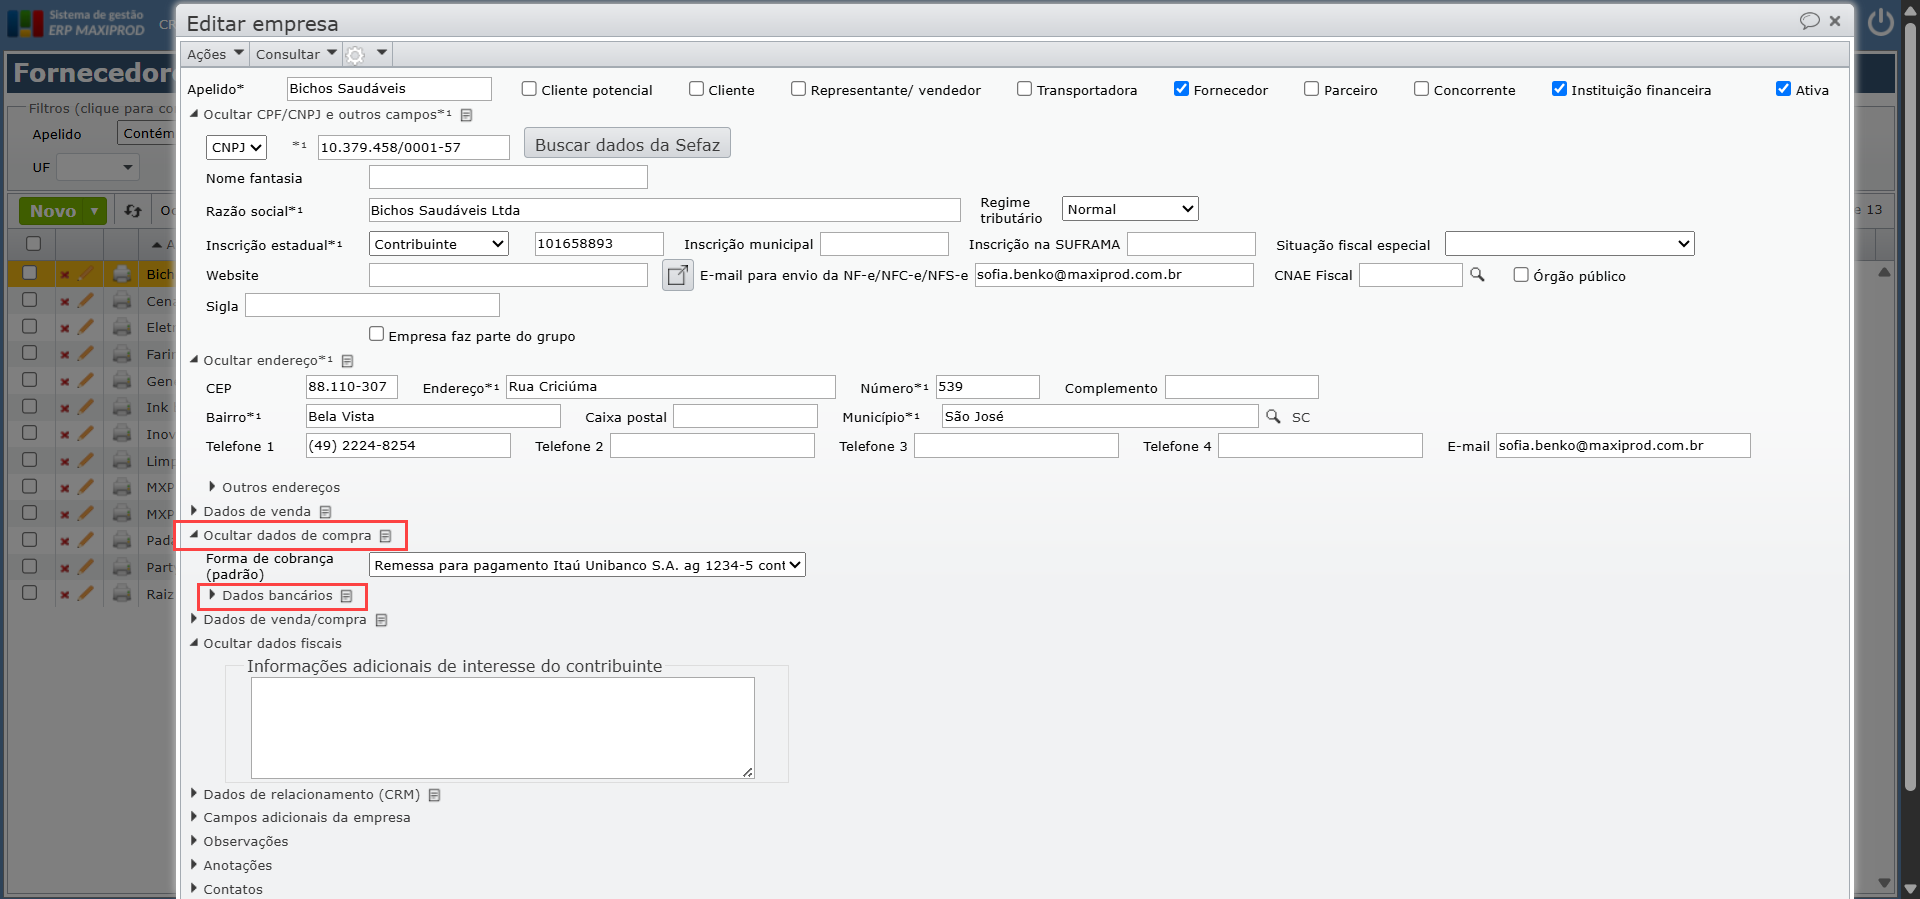Click delete X icon on Bich row
This screenshot has width=1920, height=899.
point(64,274)
